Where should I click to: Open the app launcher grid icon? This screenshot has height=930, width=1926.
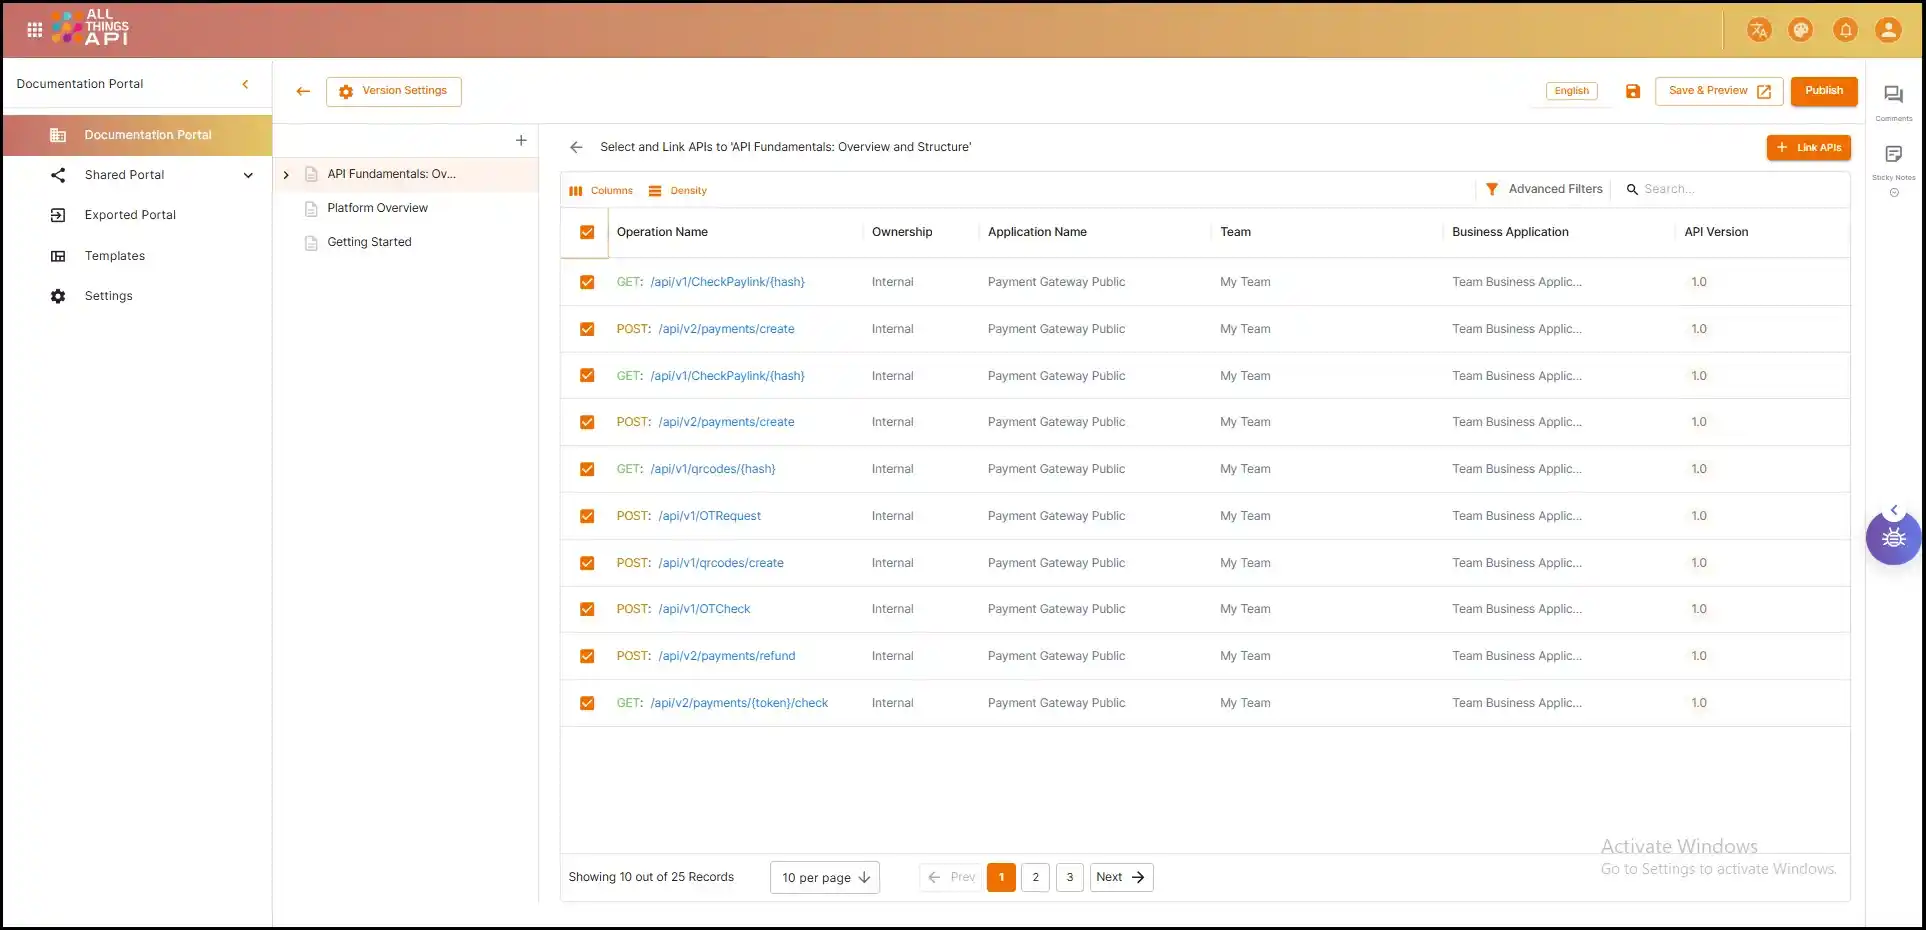point(34,30)
